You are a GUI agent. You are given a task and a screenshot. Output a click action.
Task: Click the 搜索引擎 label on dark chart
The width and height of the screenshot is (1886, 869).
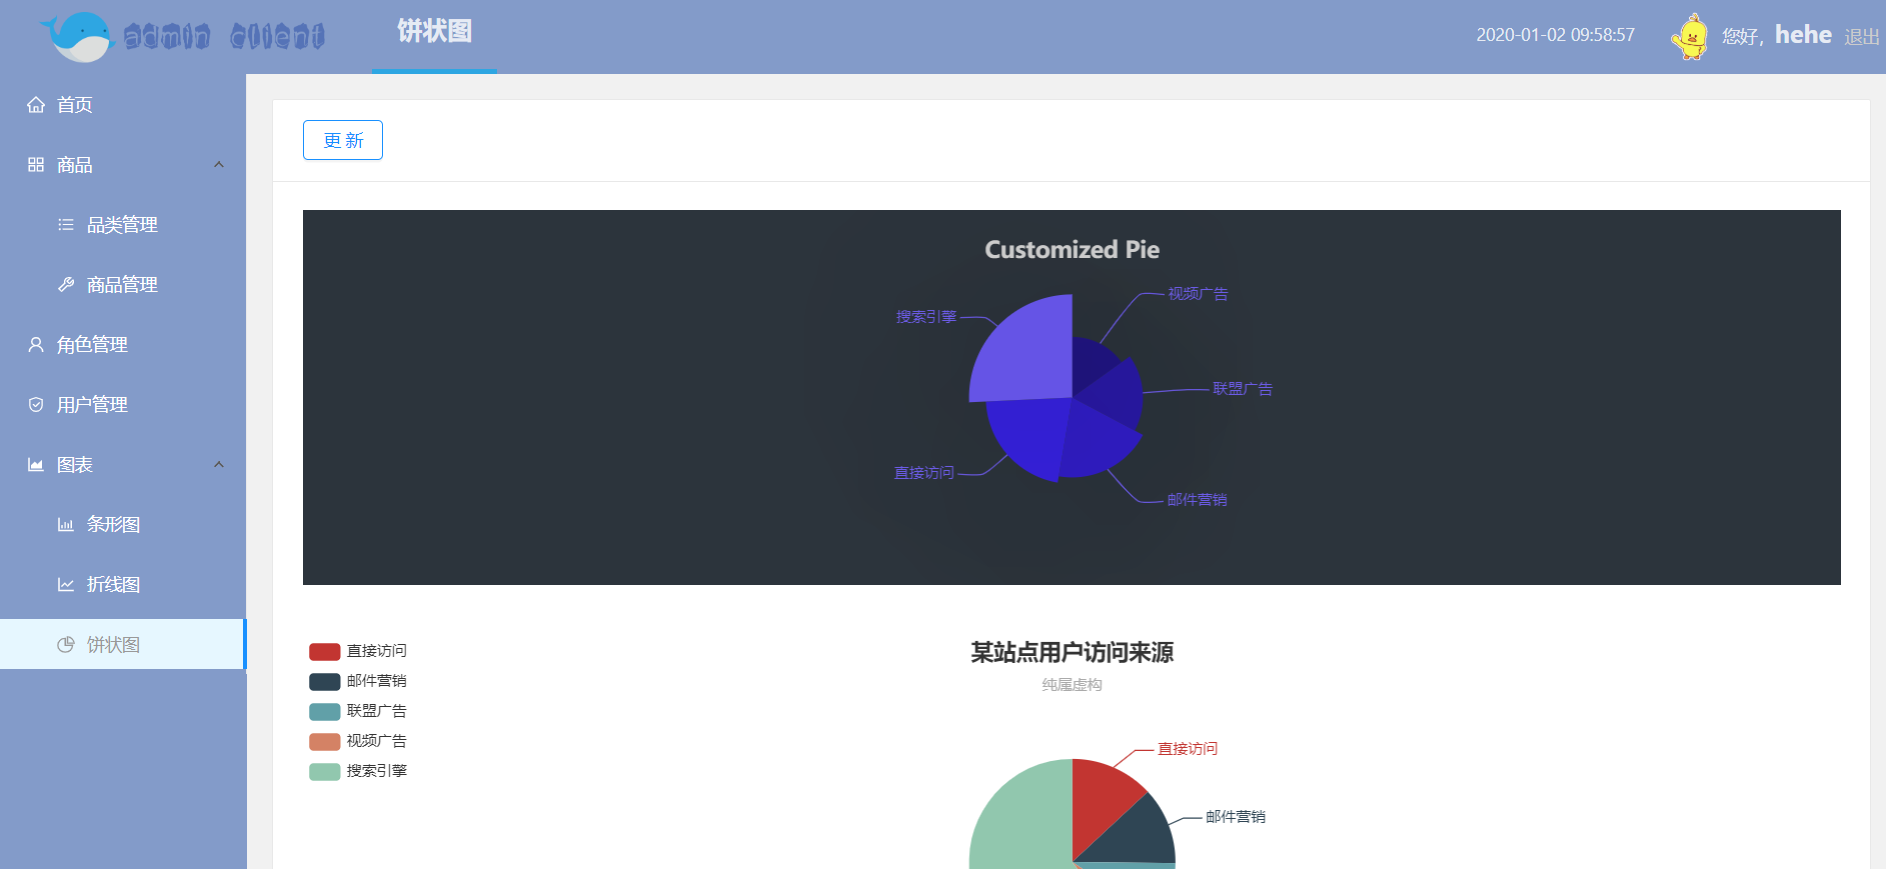click(x=926, y=317)
